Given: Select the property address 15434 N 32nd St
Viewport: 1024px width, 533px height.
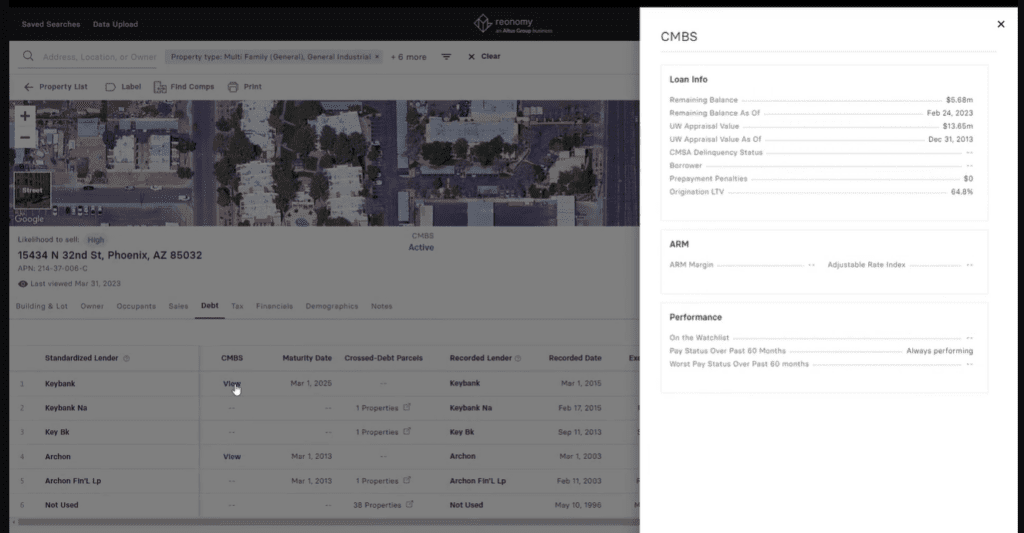Looking at the screenshot, I should [110, 255].
